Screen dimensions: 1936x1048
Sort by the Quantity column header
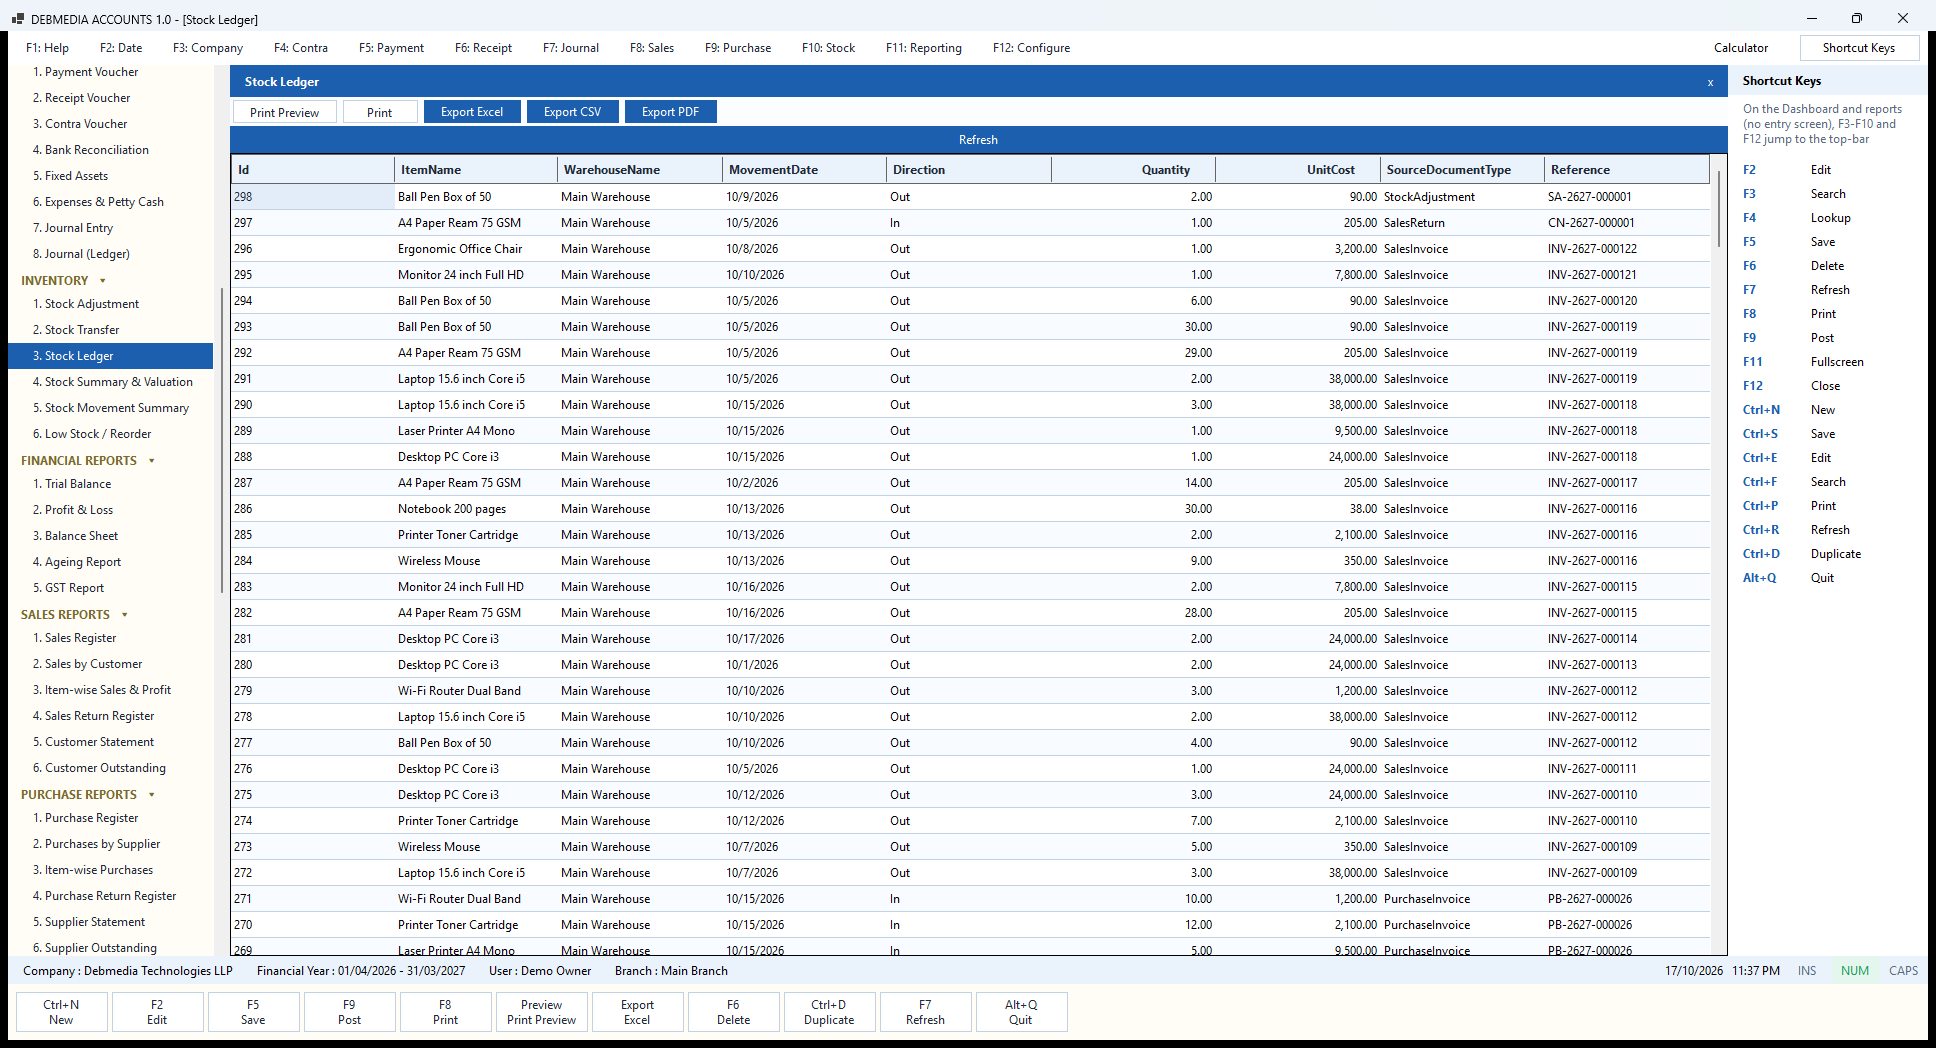pyautogui.click(x=1133, y=170)
